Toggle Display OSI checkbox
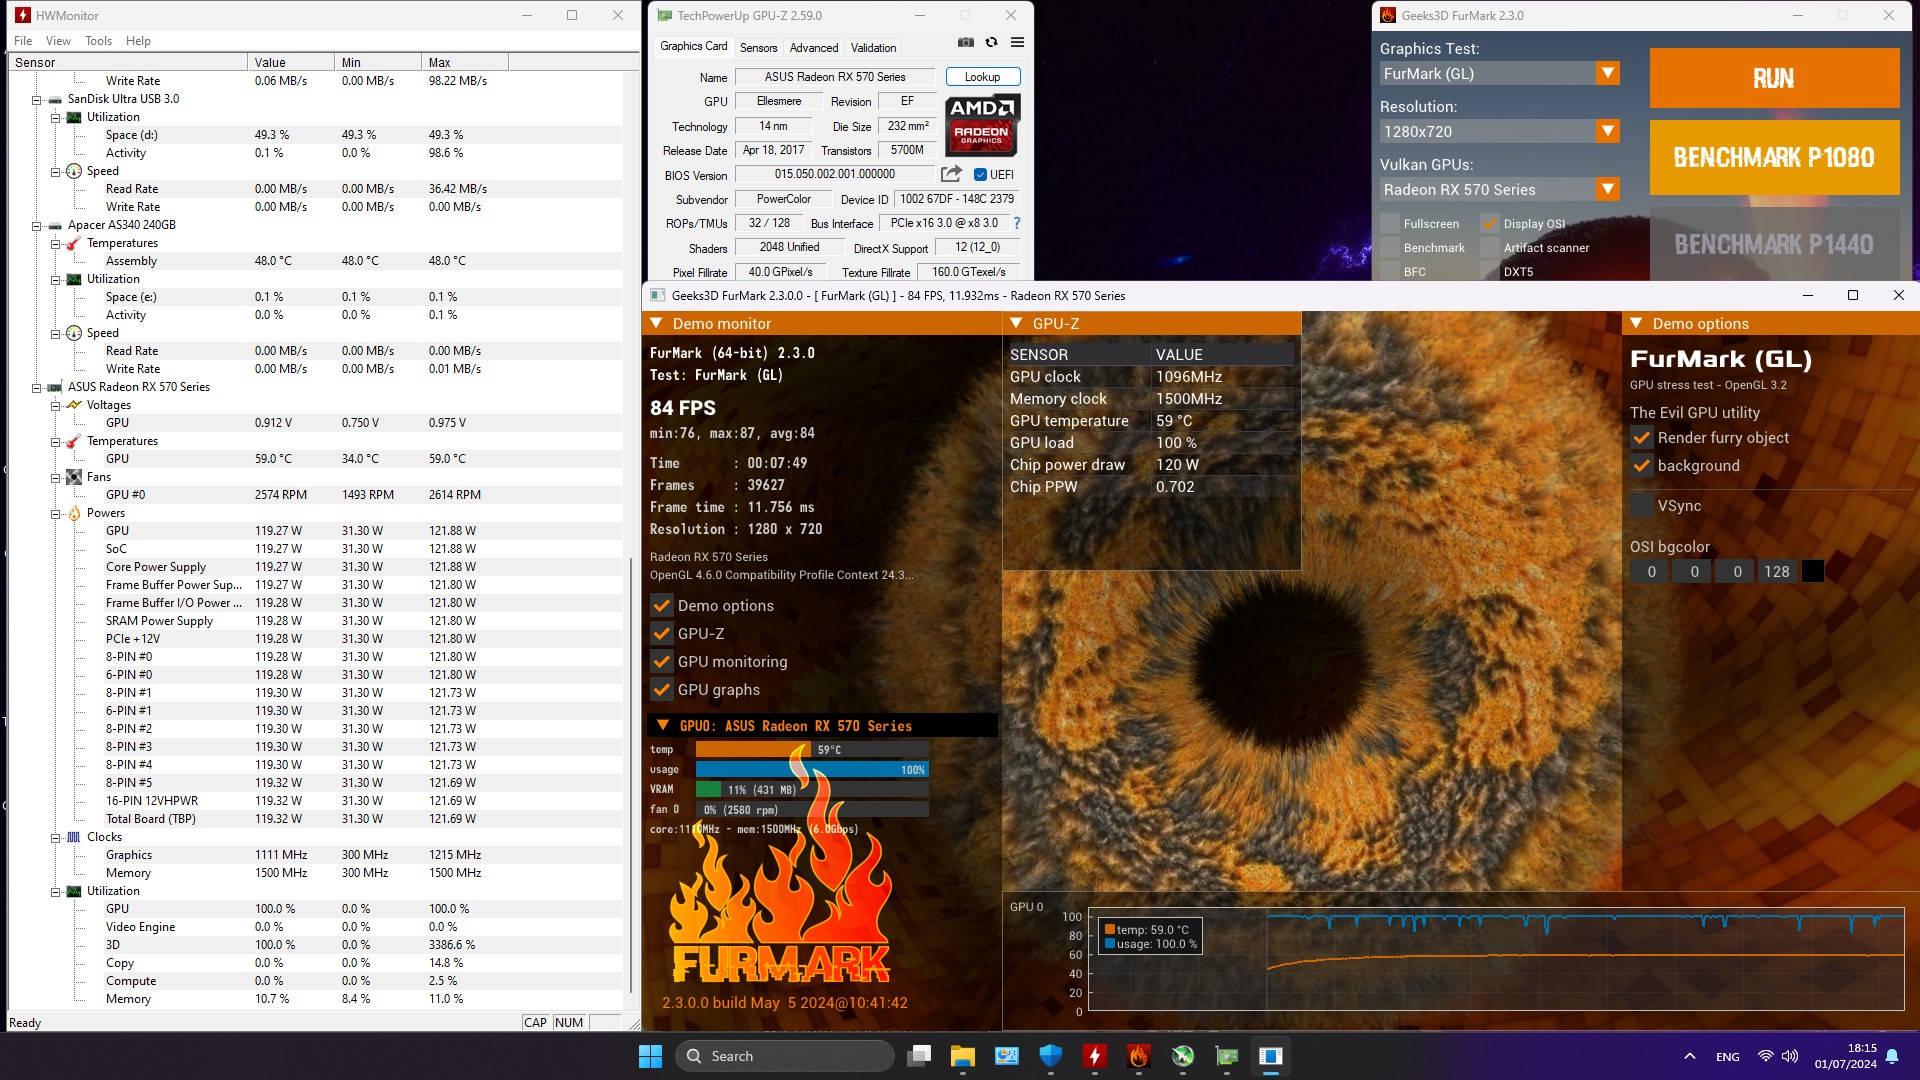This screenshot has width=1920, height=1080. (x=1490, y=223)
